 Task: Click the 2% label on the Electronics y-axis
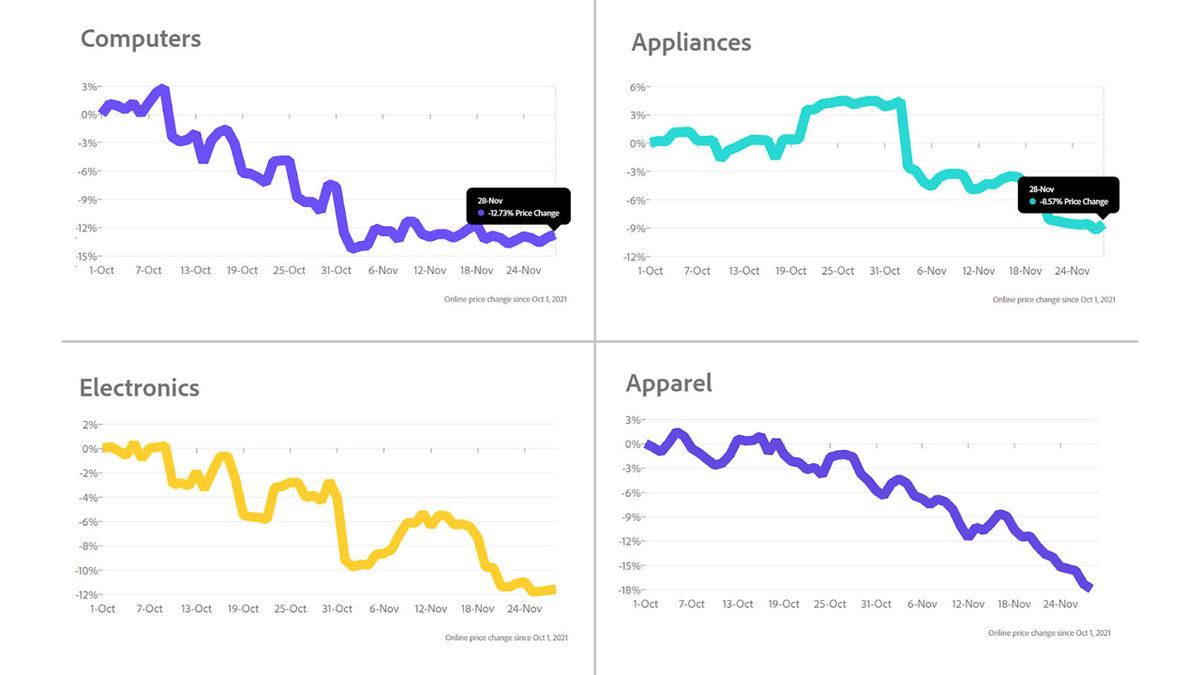[x=88, y=425]
